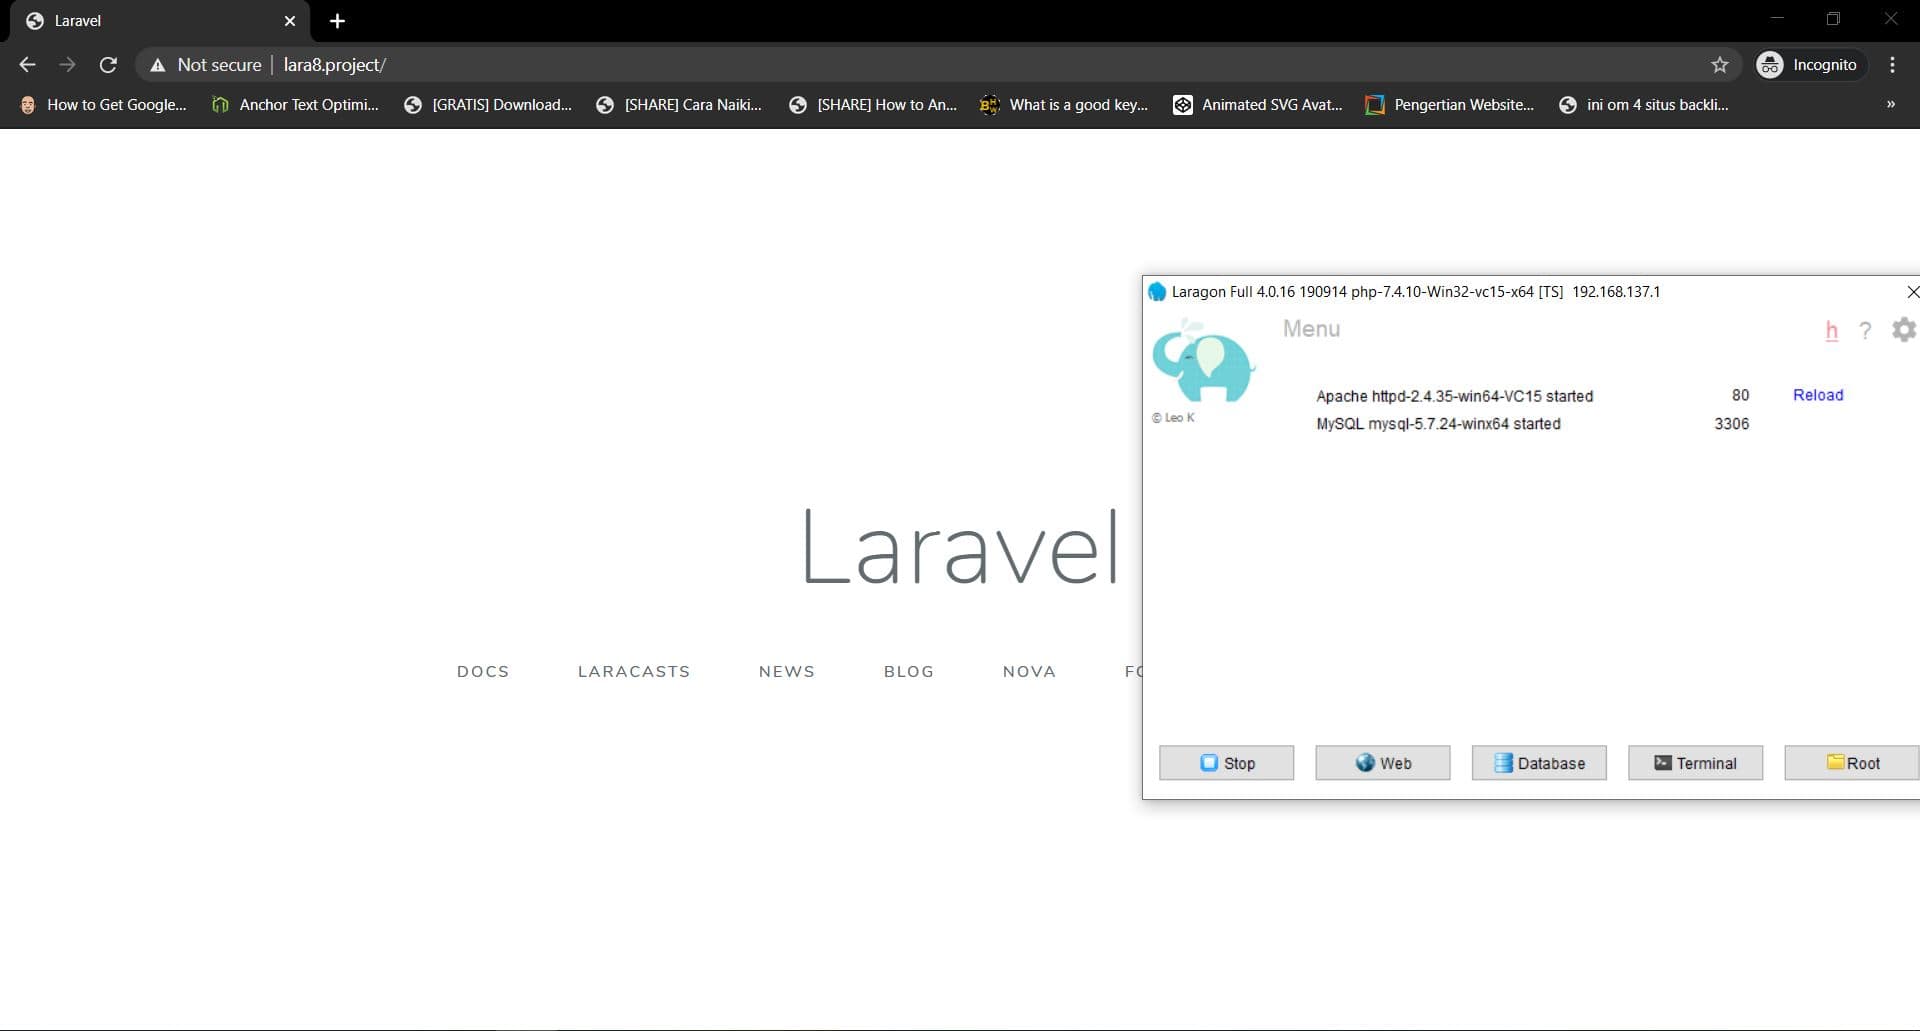Open the LARACASTS link
The image size is (1920, 1031).
click(x=634, y=671)
